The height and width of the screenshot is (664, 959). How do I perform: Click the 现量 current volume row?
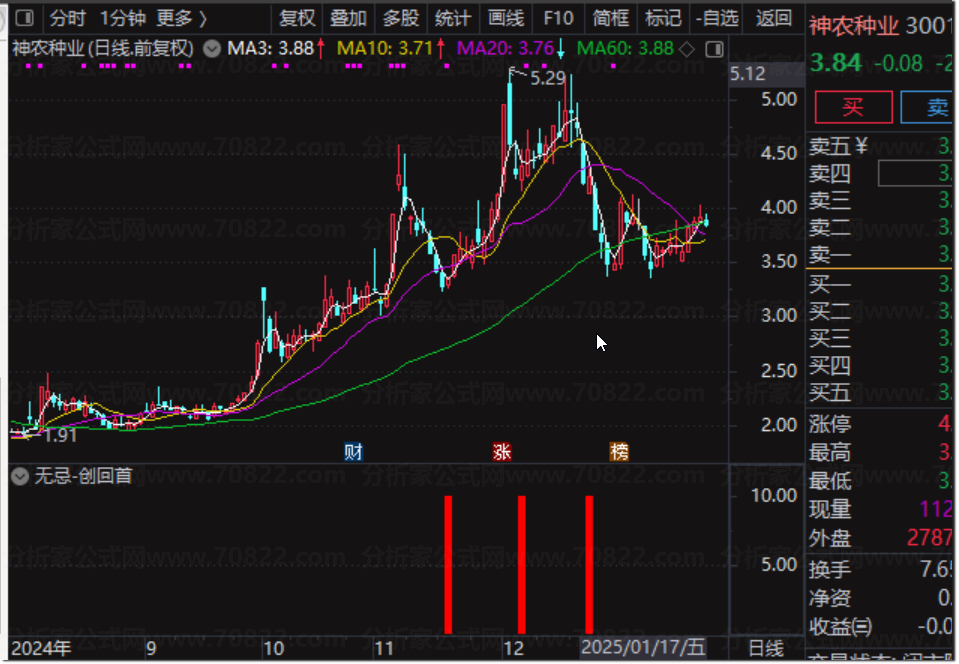pos(881,509)
